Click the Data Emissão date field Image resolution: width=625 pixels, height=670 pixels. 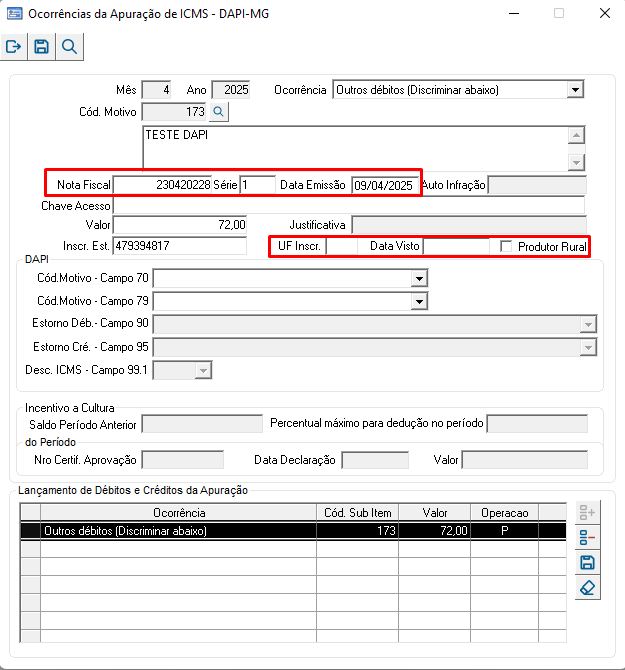tap(384, 185)
